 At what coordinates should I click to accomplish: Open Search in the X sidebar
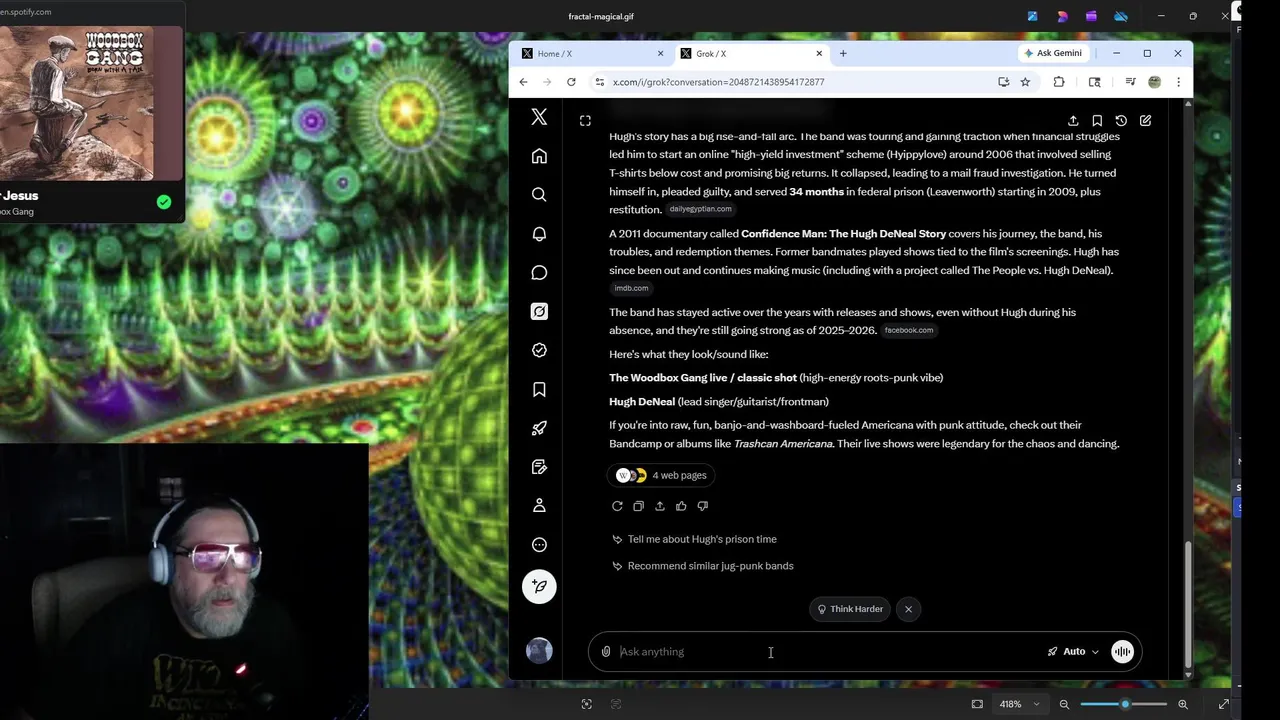click(x=539, y=195)
